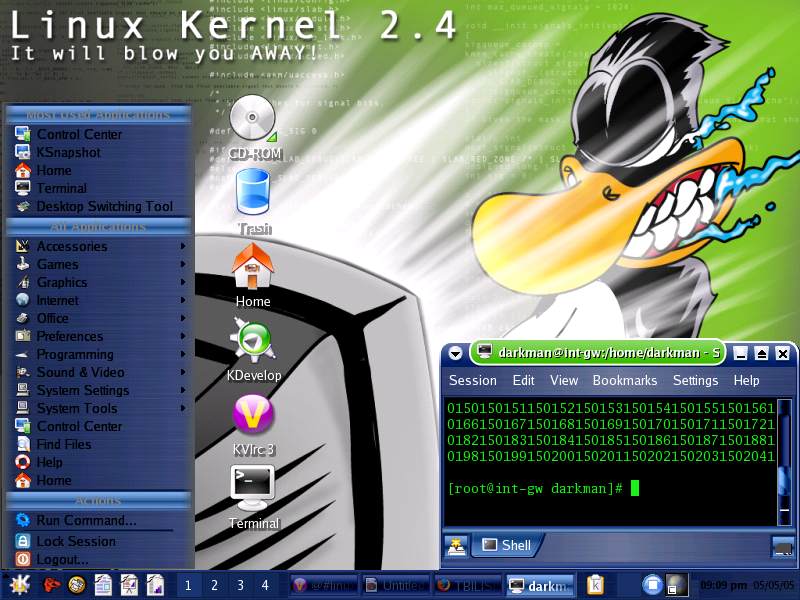Expand the Preferences submenu
800x600 pixels.
tap(100, 336)
